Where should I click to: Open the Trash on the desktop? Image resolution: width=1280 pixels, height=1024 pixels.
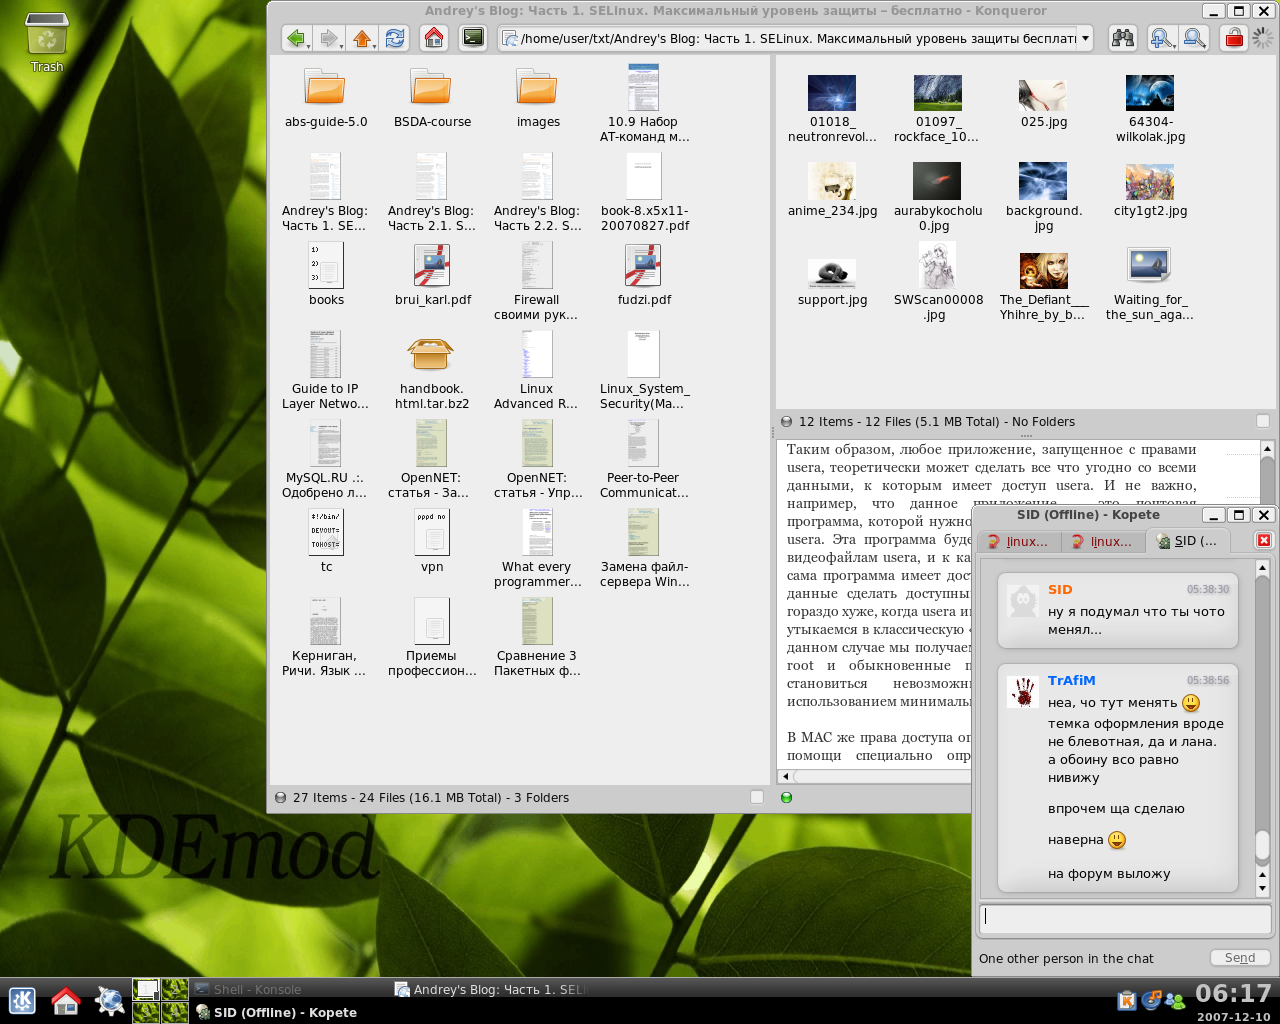[x=47, y=44]
